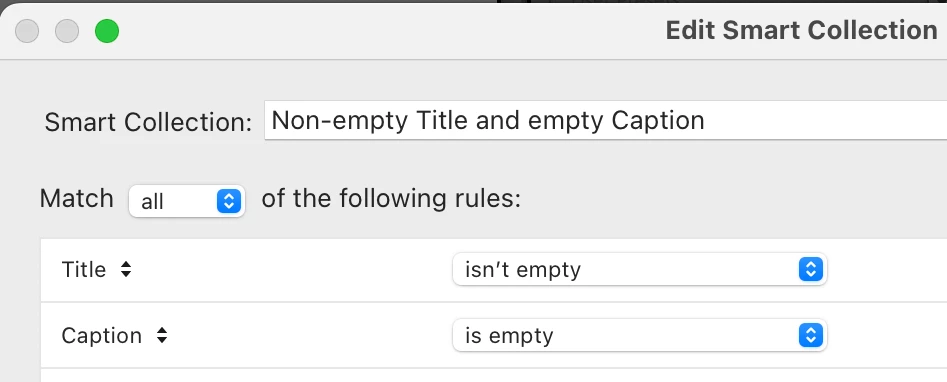This screenshot has width=947, height=382.
Task: Click the "Edit Smart Collection" window title
Action: coord(801,30)
